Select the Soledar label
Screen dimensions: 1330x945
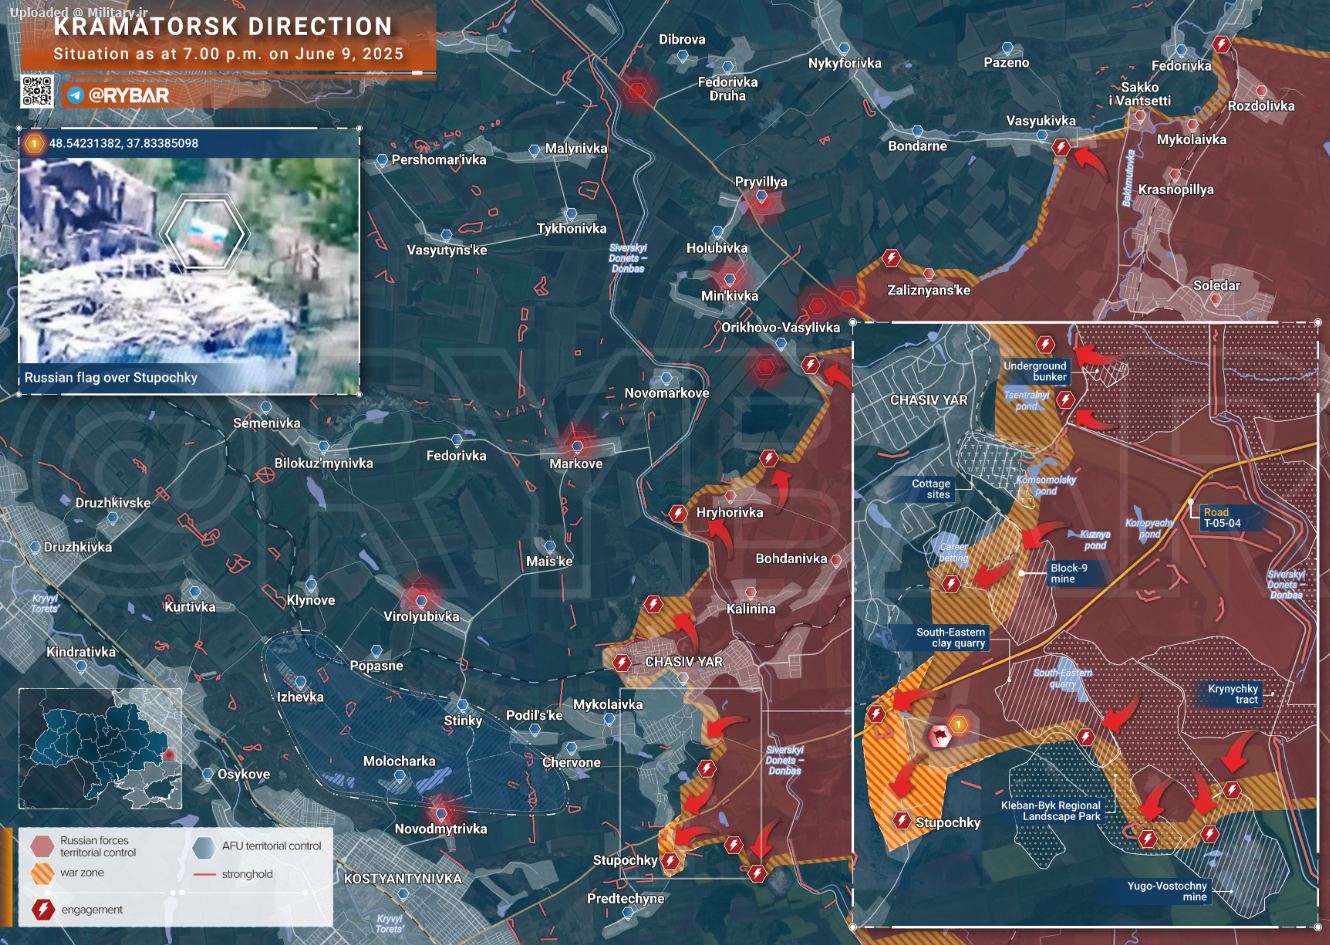click(1216, 286)
